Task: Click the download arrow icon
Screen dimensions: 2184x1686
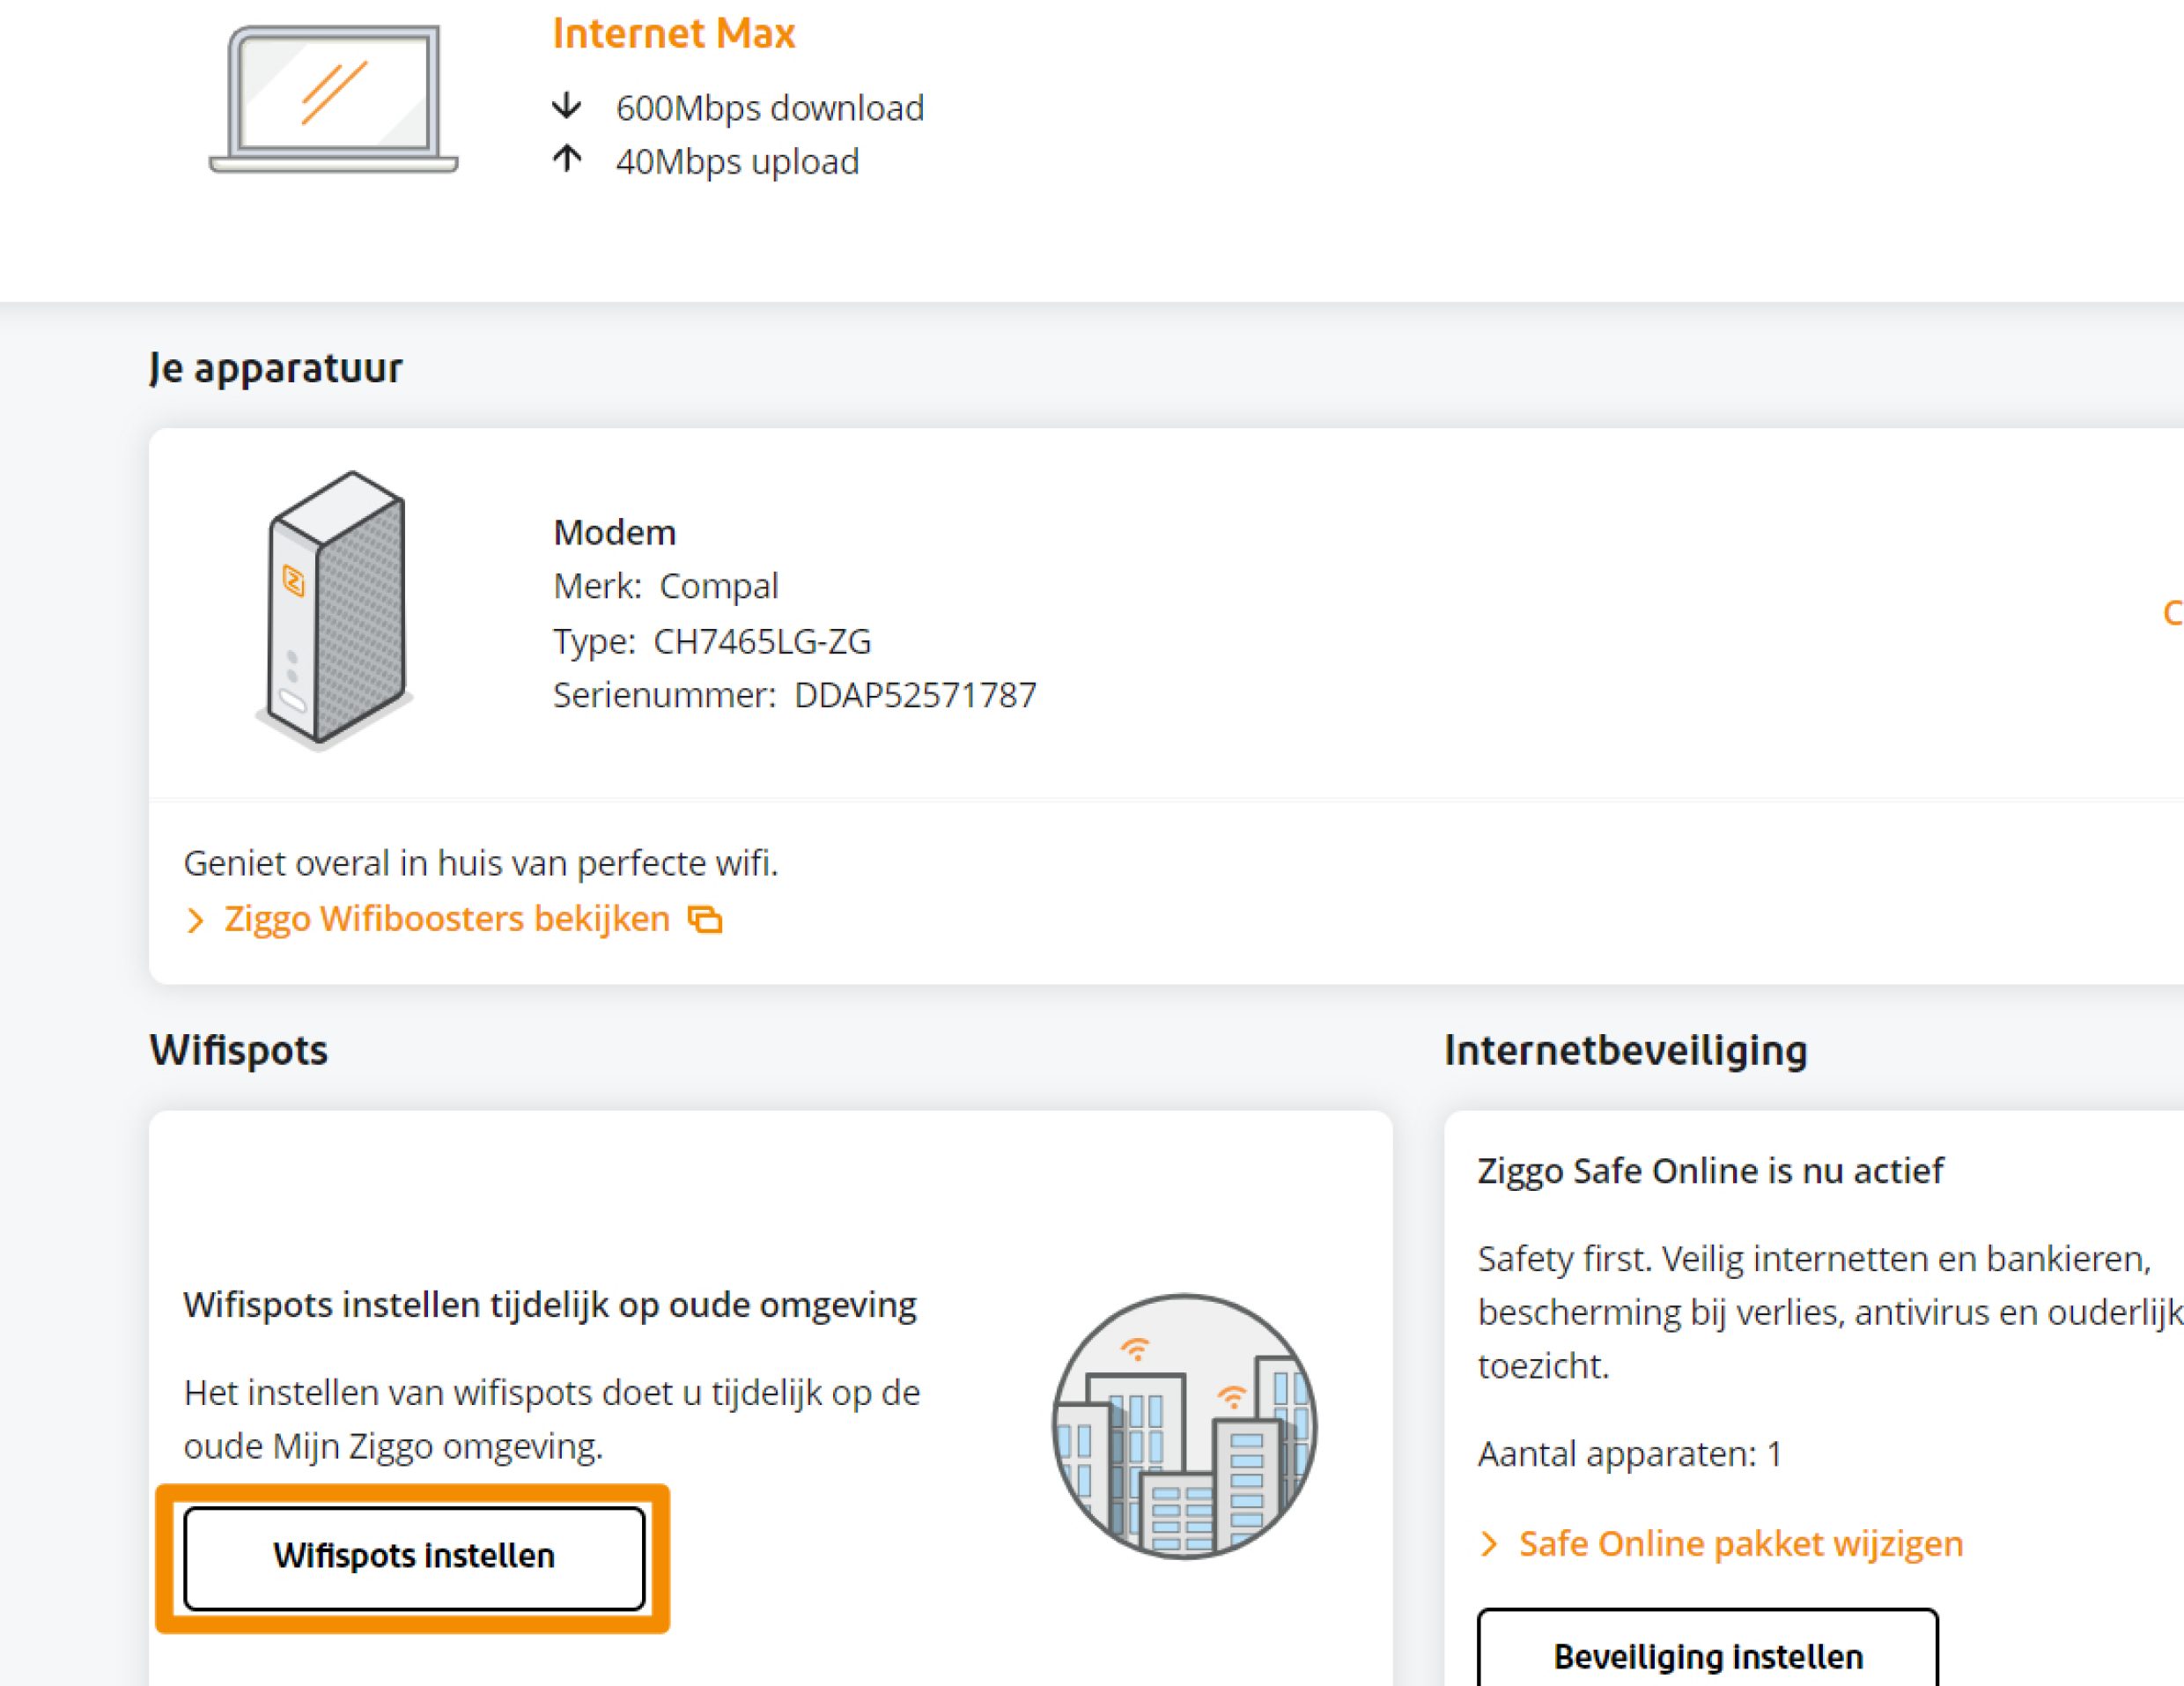Action: [567, 106]
